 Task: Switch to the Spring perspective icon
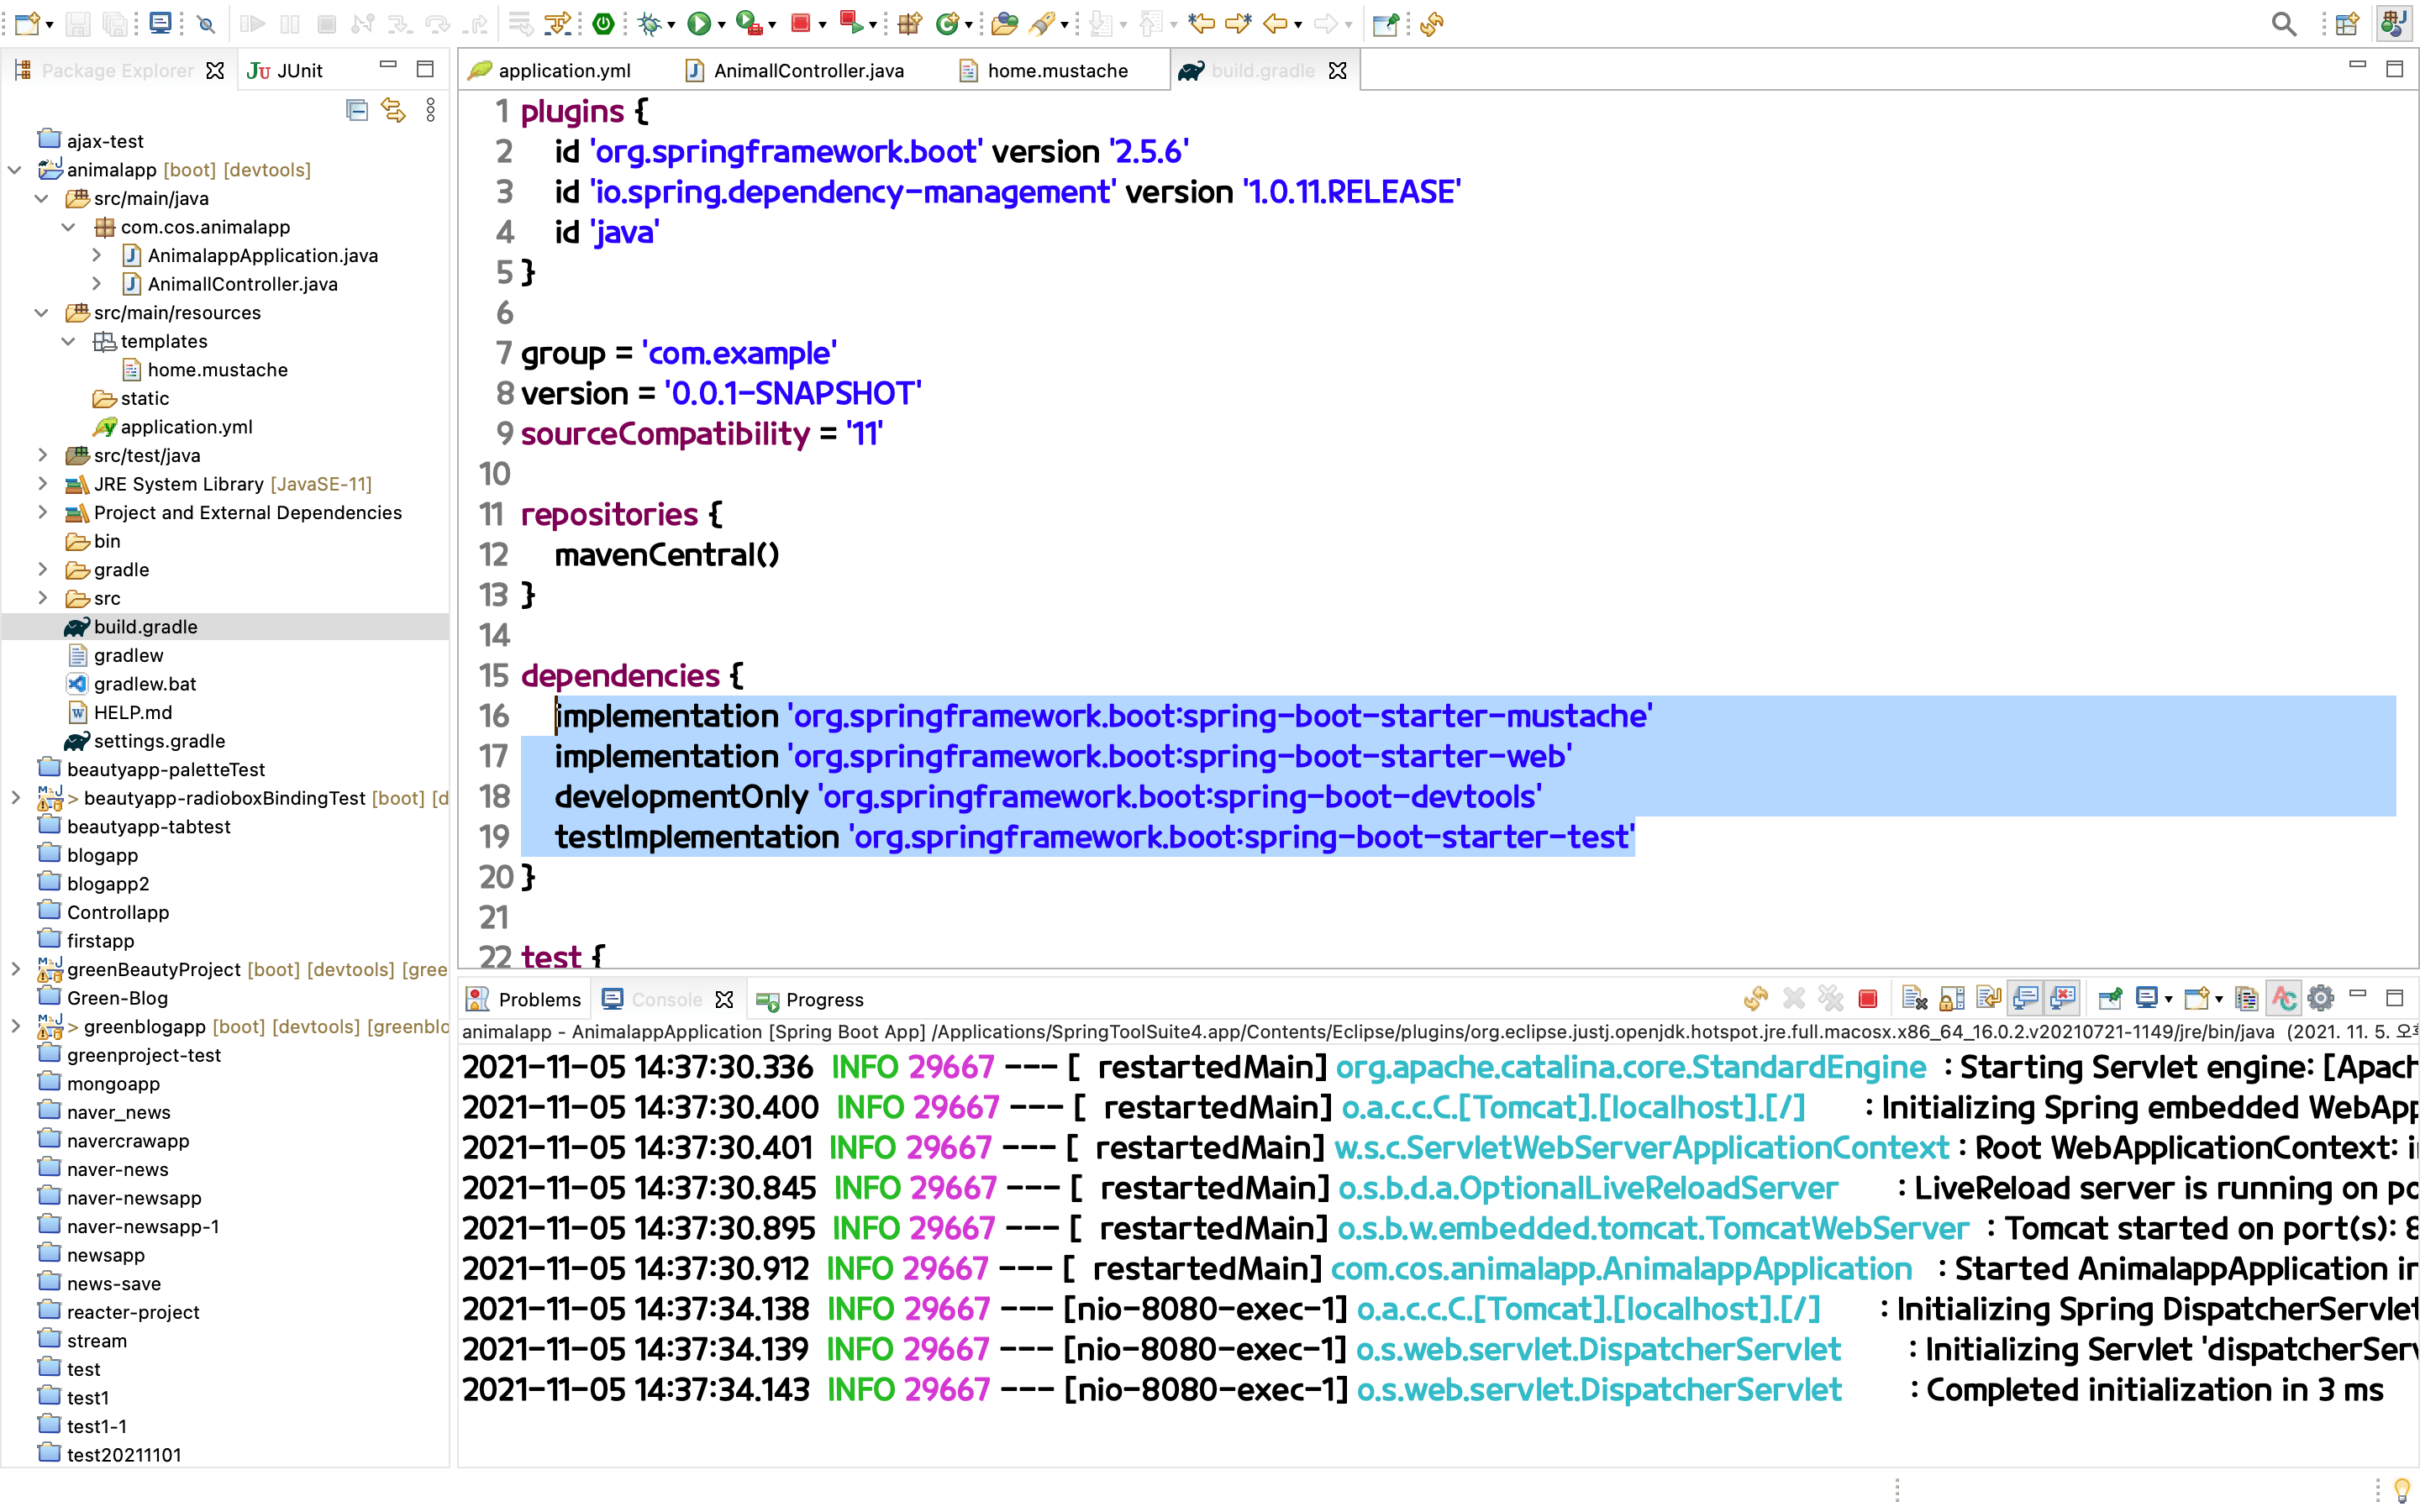[x=2394, y=23]
